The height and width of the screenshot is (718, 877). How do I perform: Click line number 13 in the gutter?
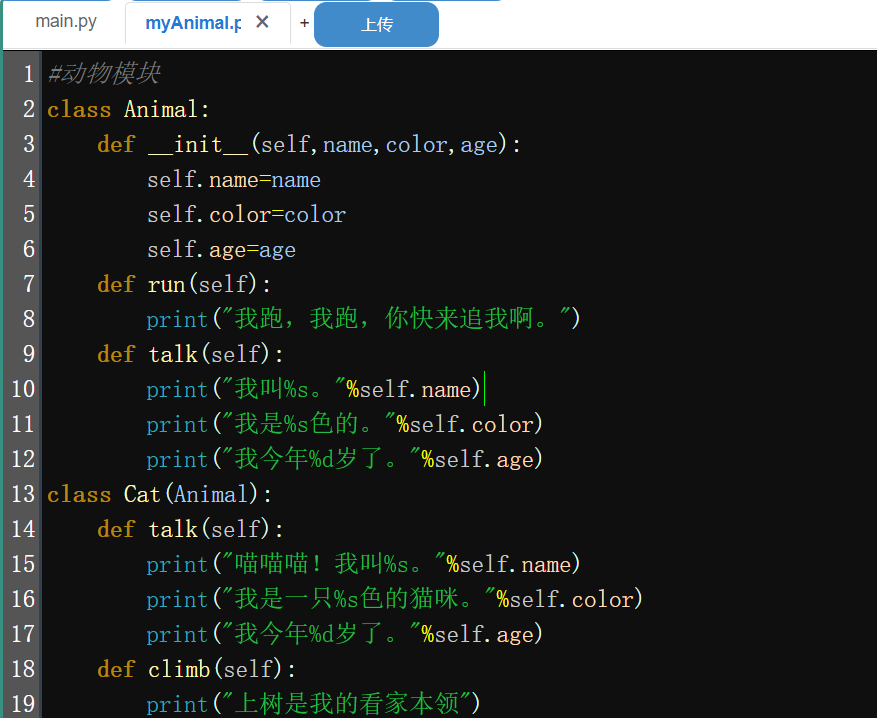22,495
